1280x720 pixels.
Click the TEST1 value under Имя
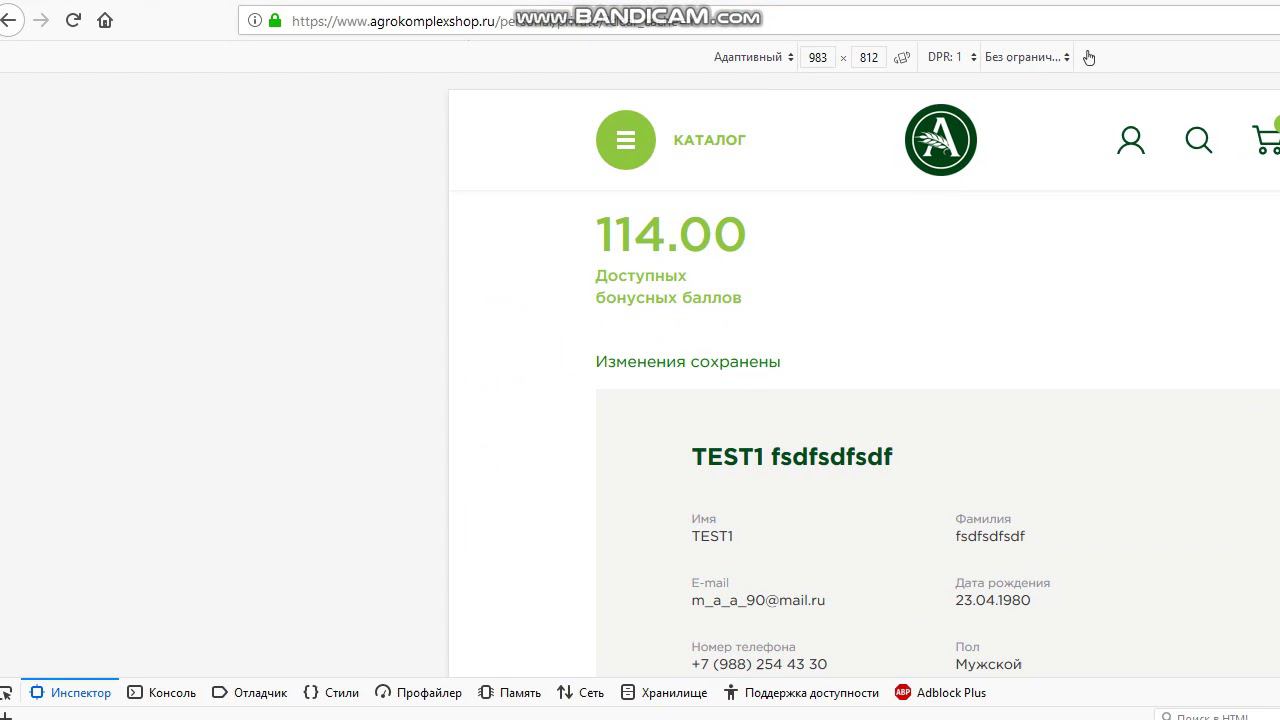click(x=712, y=536)
